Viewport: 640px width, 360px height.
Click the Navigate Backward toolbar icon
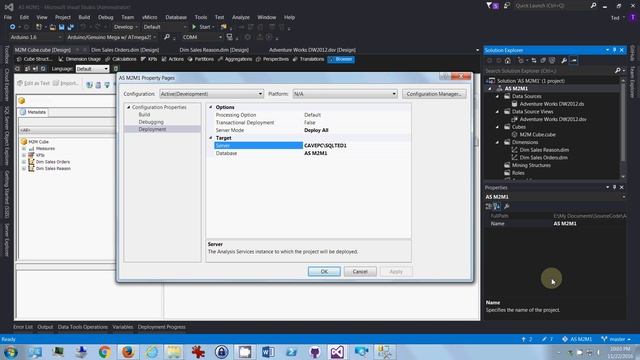13,27
